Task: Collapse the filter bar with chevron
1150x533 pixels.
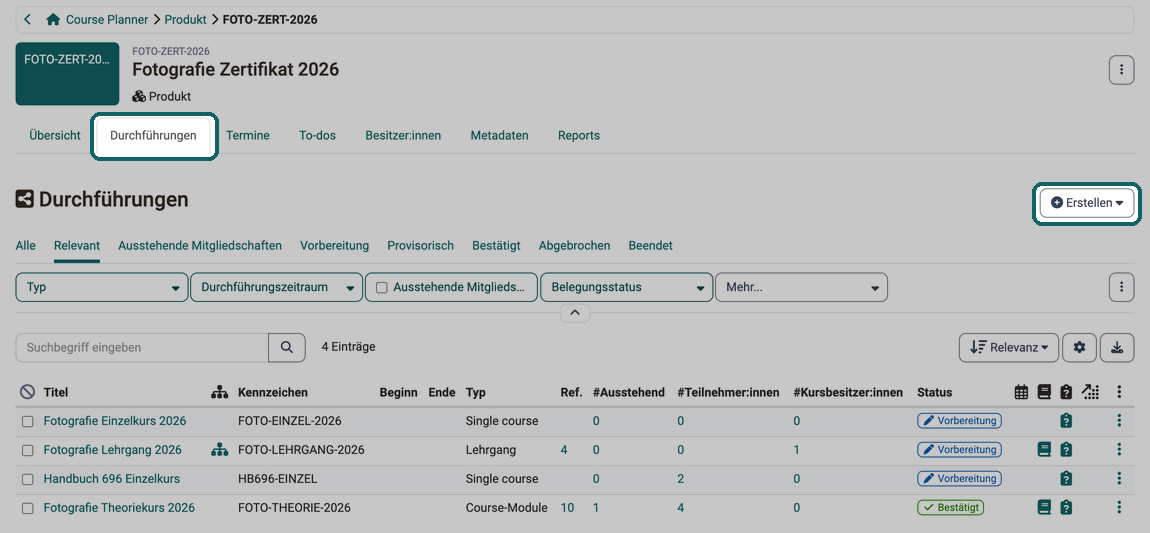Action: pyautogui.click(x=575, y=313)
